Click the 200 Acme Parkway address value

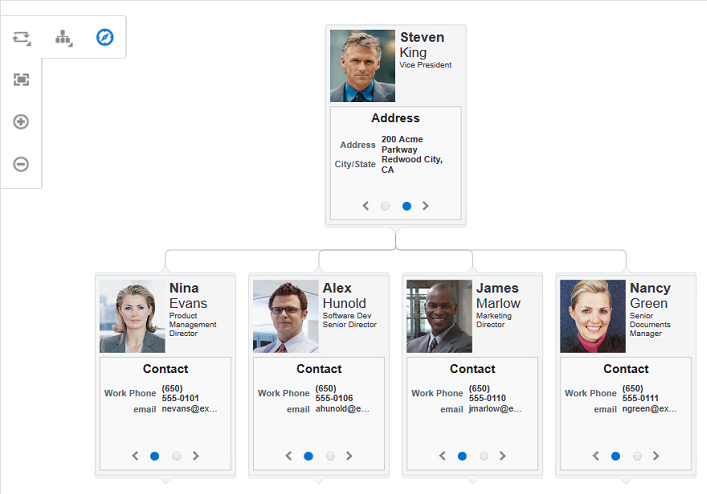402,144
